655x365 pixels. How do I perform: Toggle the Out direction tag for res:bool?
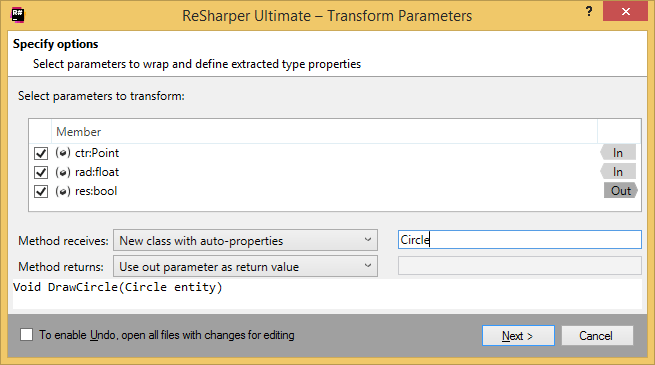621,190
